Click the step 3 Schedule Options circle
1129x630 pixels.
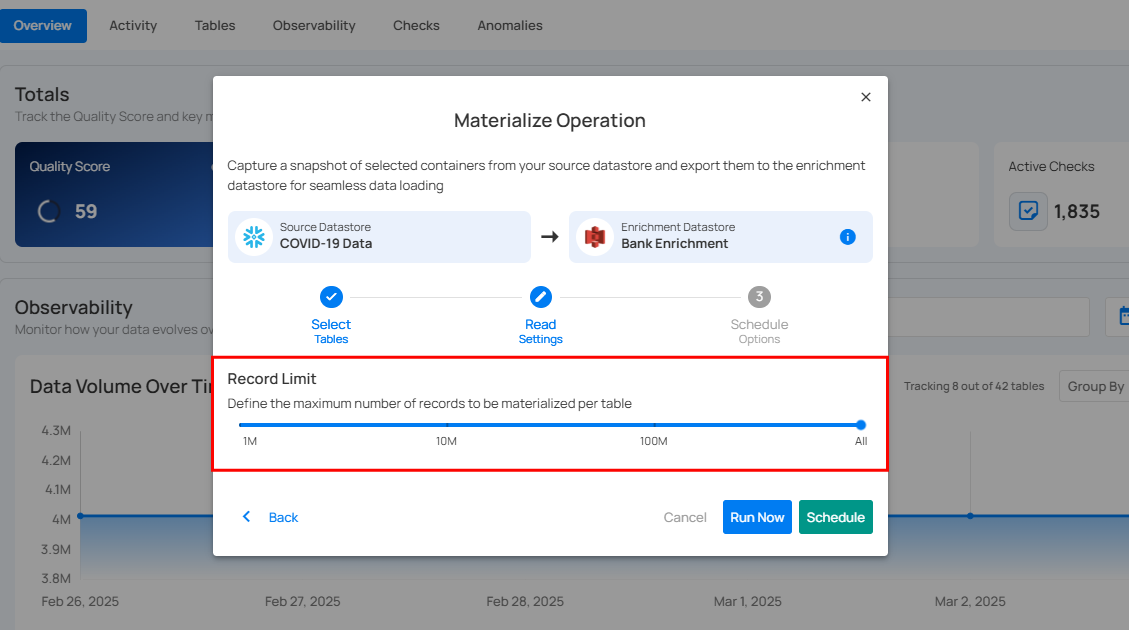(759, 297)
